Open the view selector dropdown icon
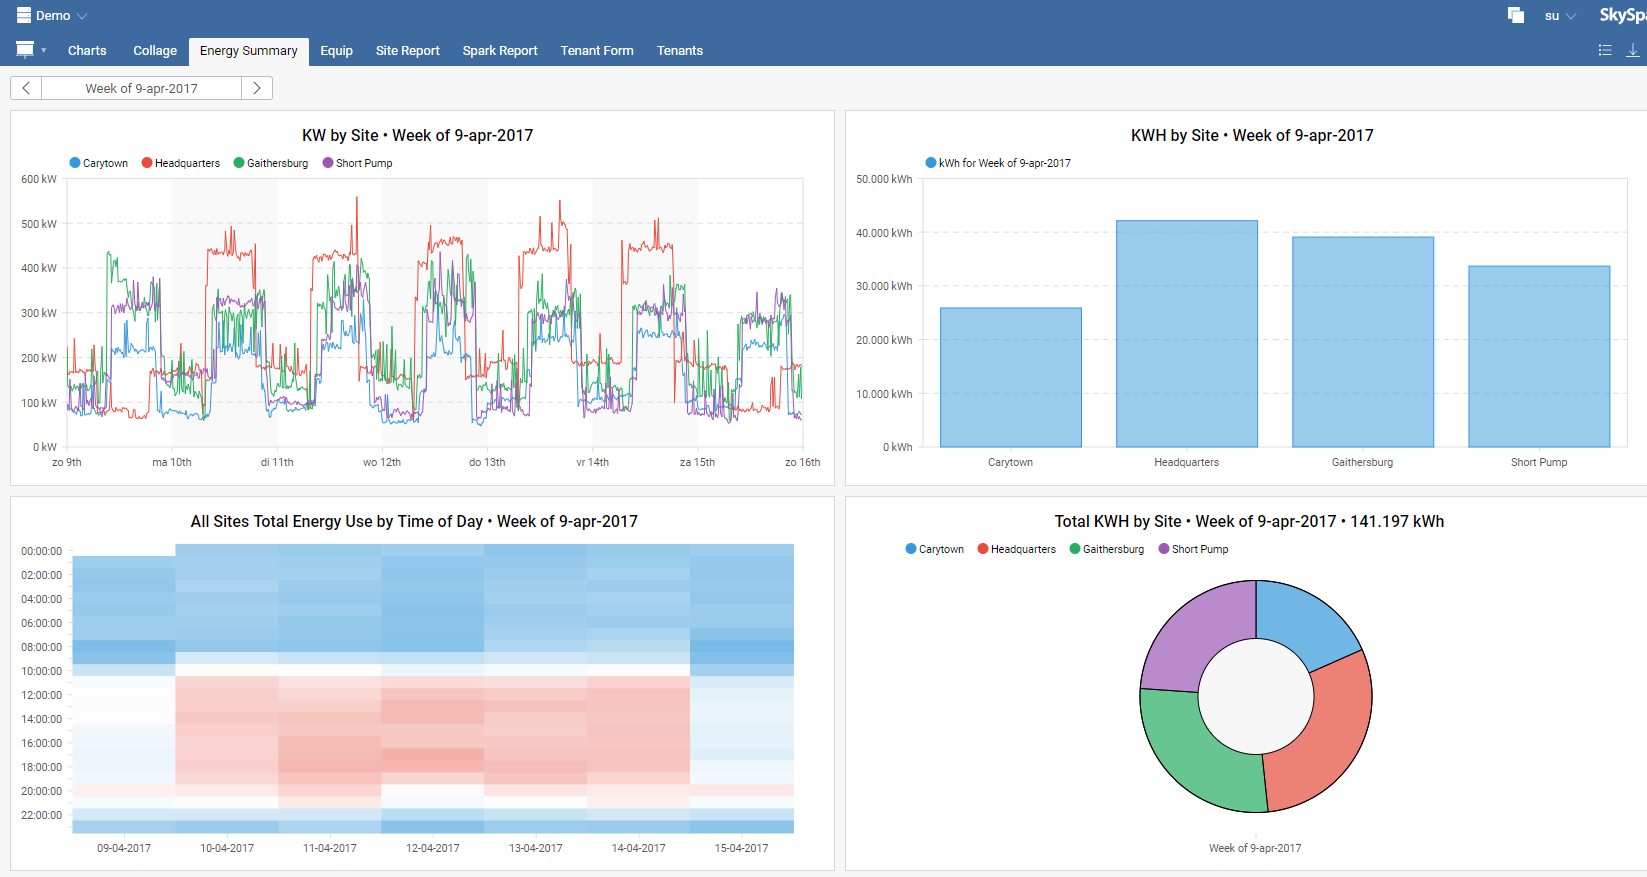The height and width of the screenshot is (877, 1647). (x=30, y=50)
